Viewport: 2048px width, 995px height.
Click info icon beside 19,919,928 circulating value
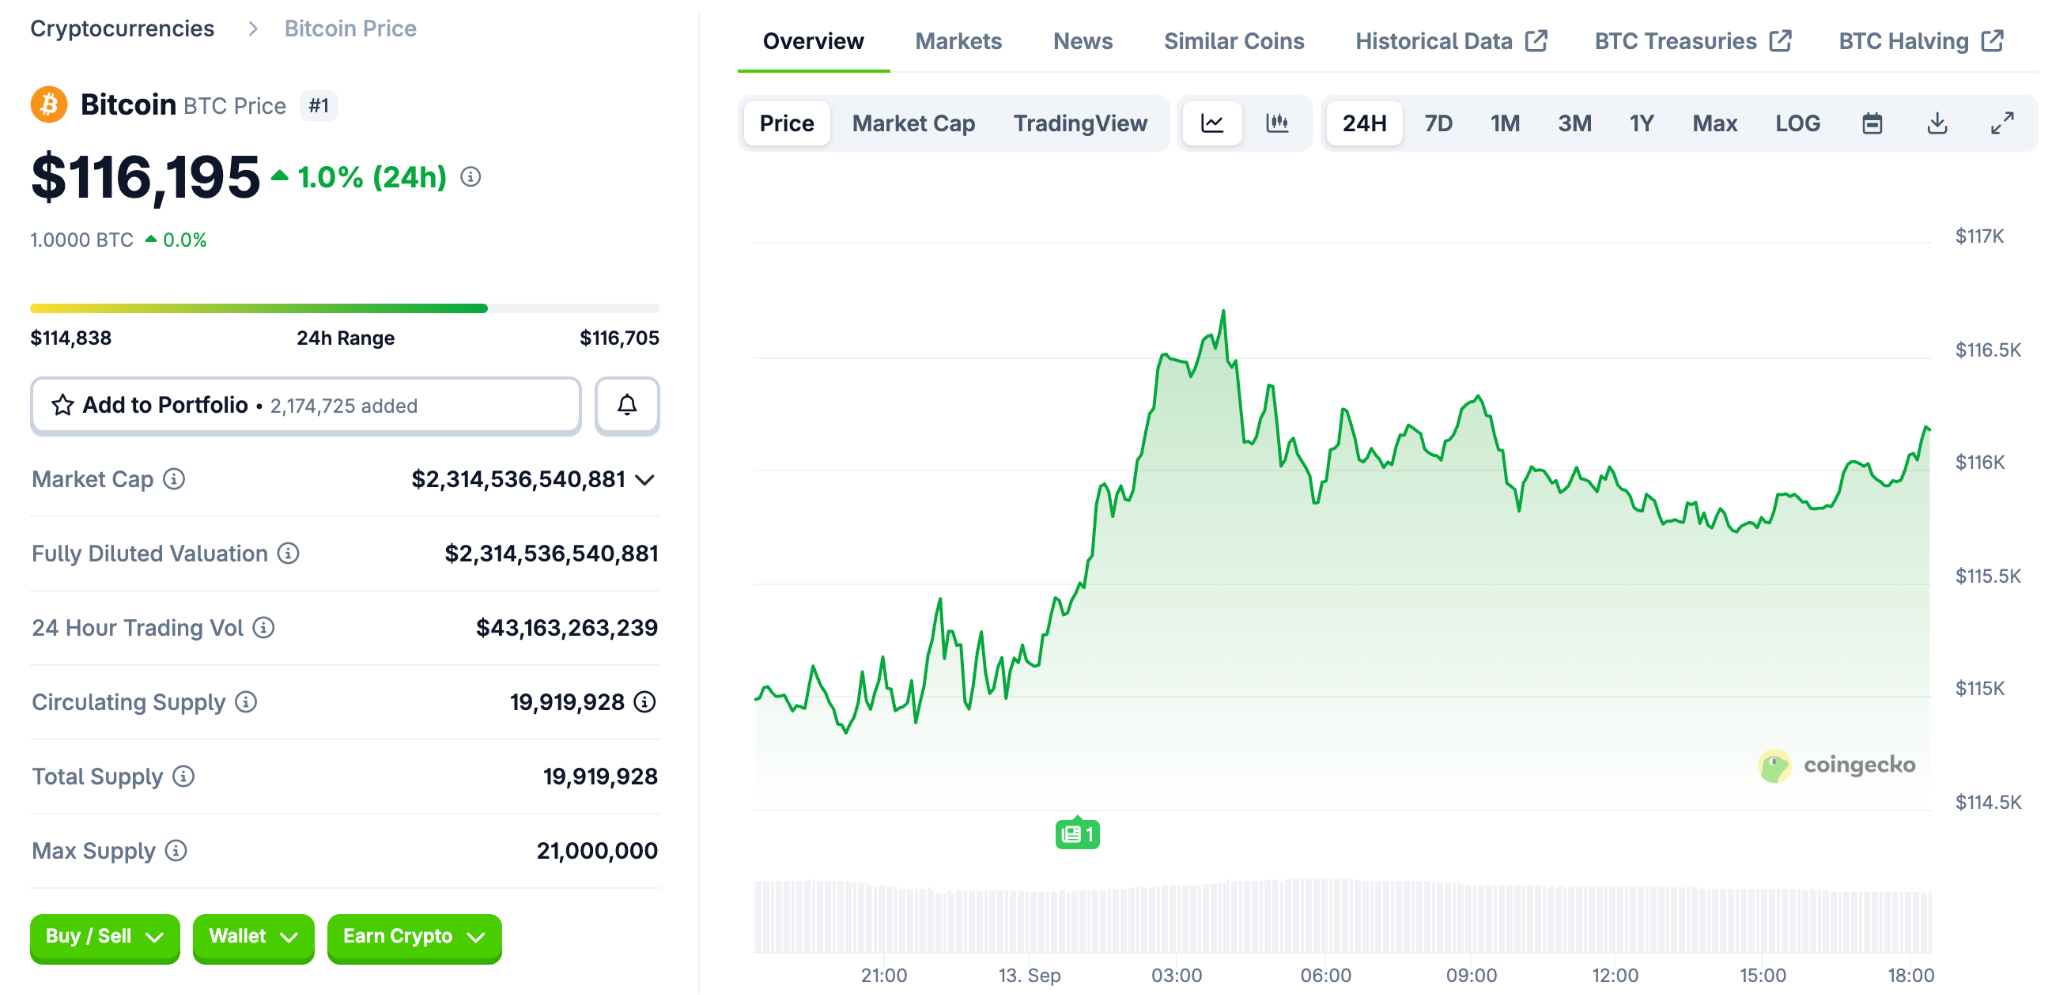[x=645, y=702]
